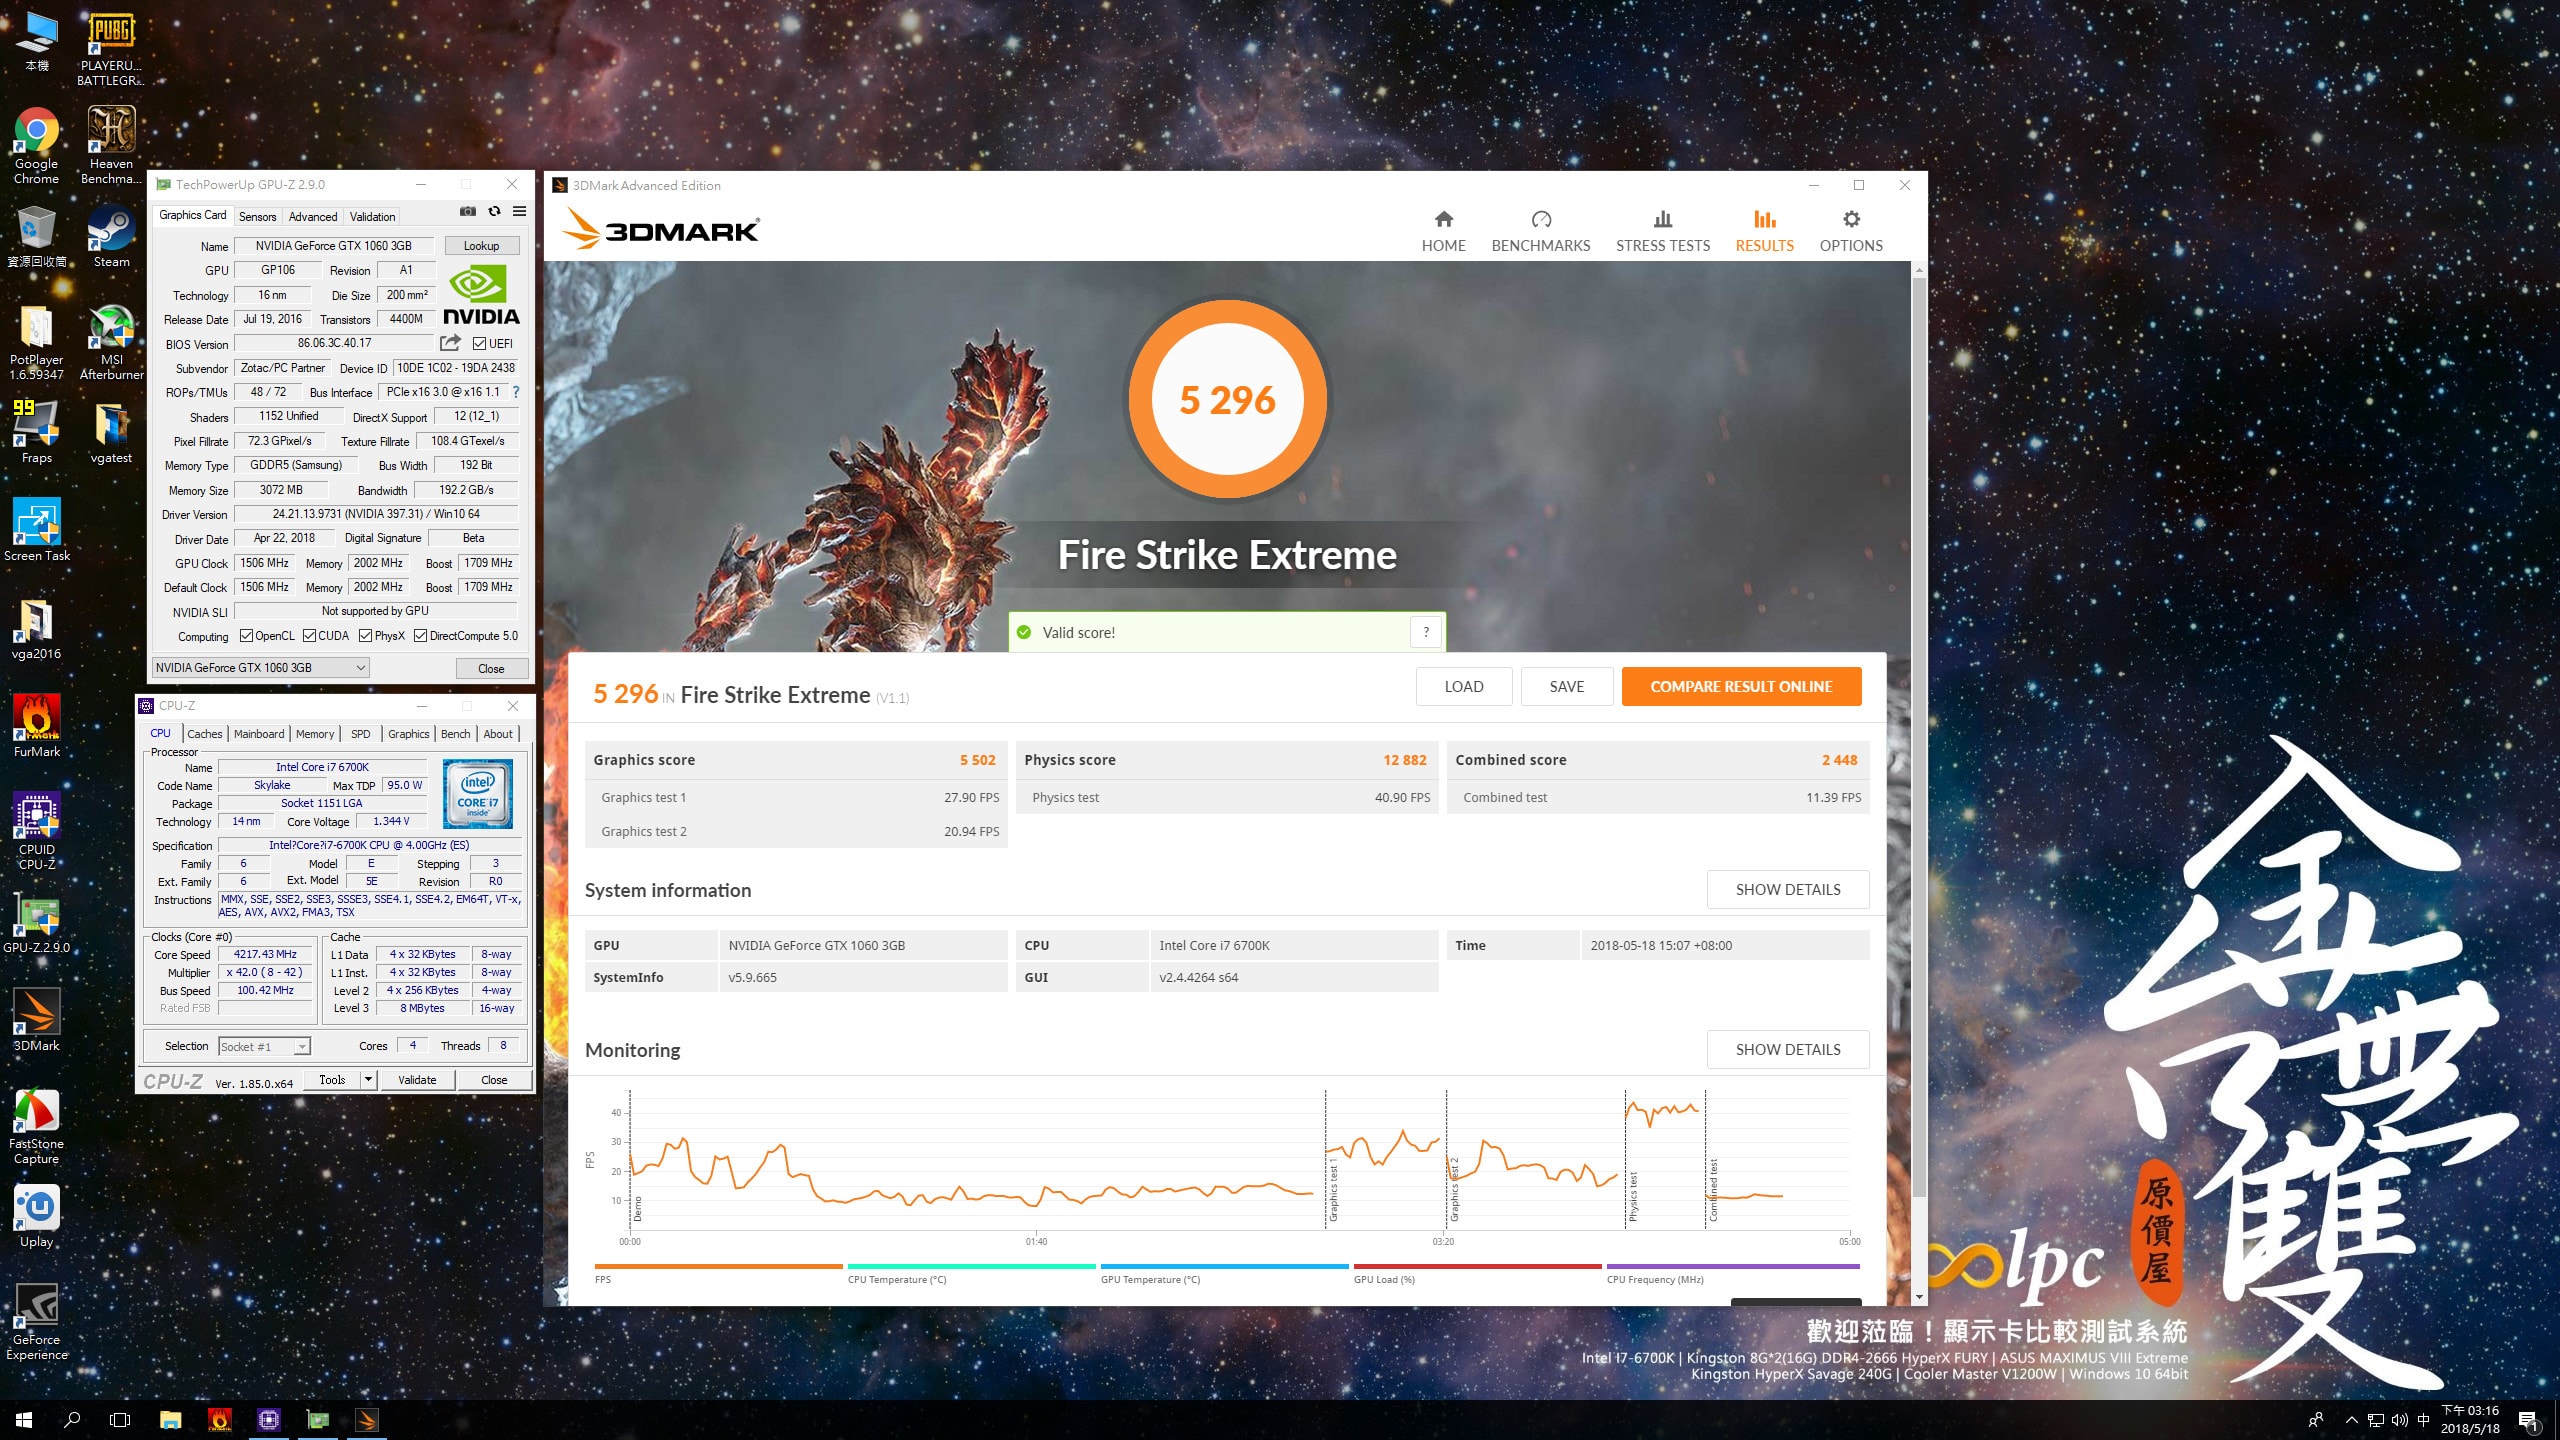This screenshot has height=1440, width=2560.
Task: Toggle the PhysX checkbox
Action: click(366, 636)
